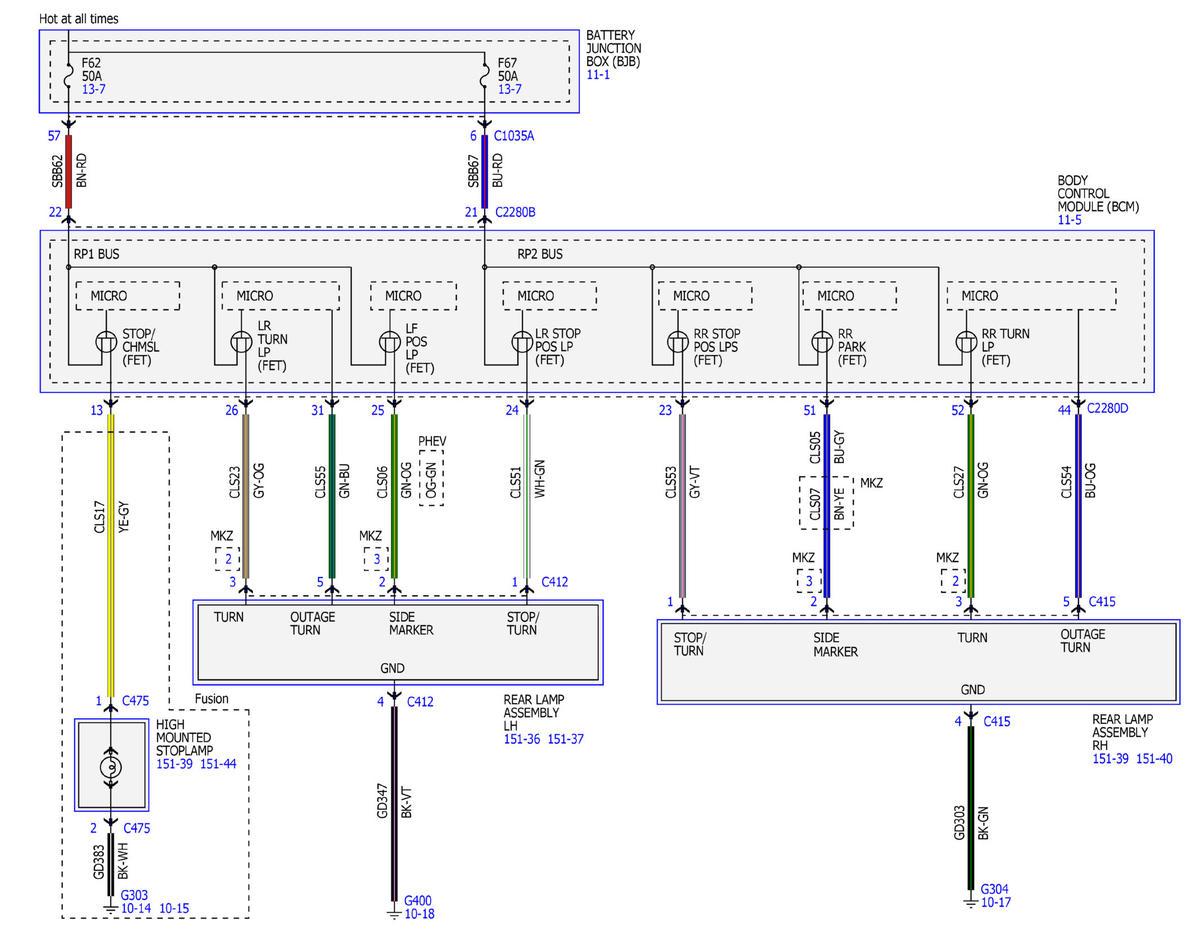Click the High Mounted Stoplamp bulb symbol
This screenshot has height=927, width=1200.
coord(112,765)
